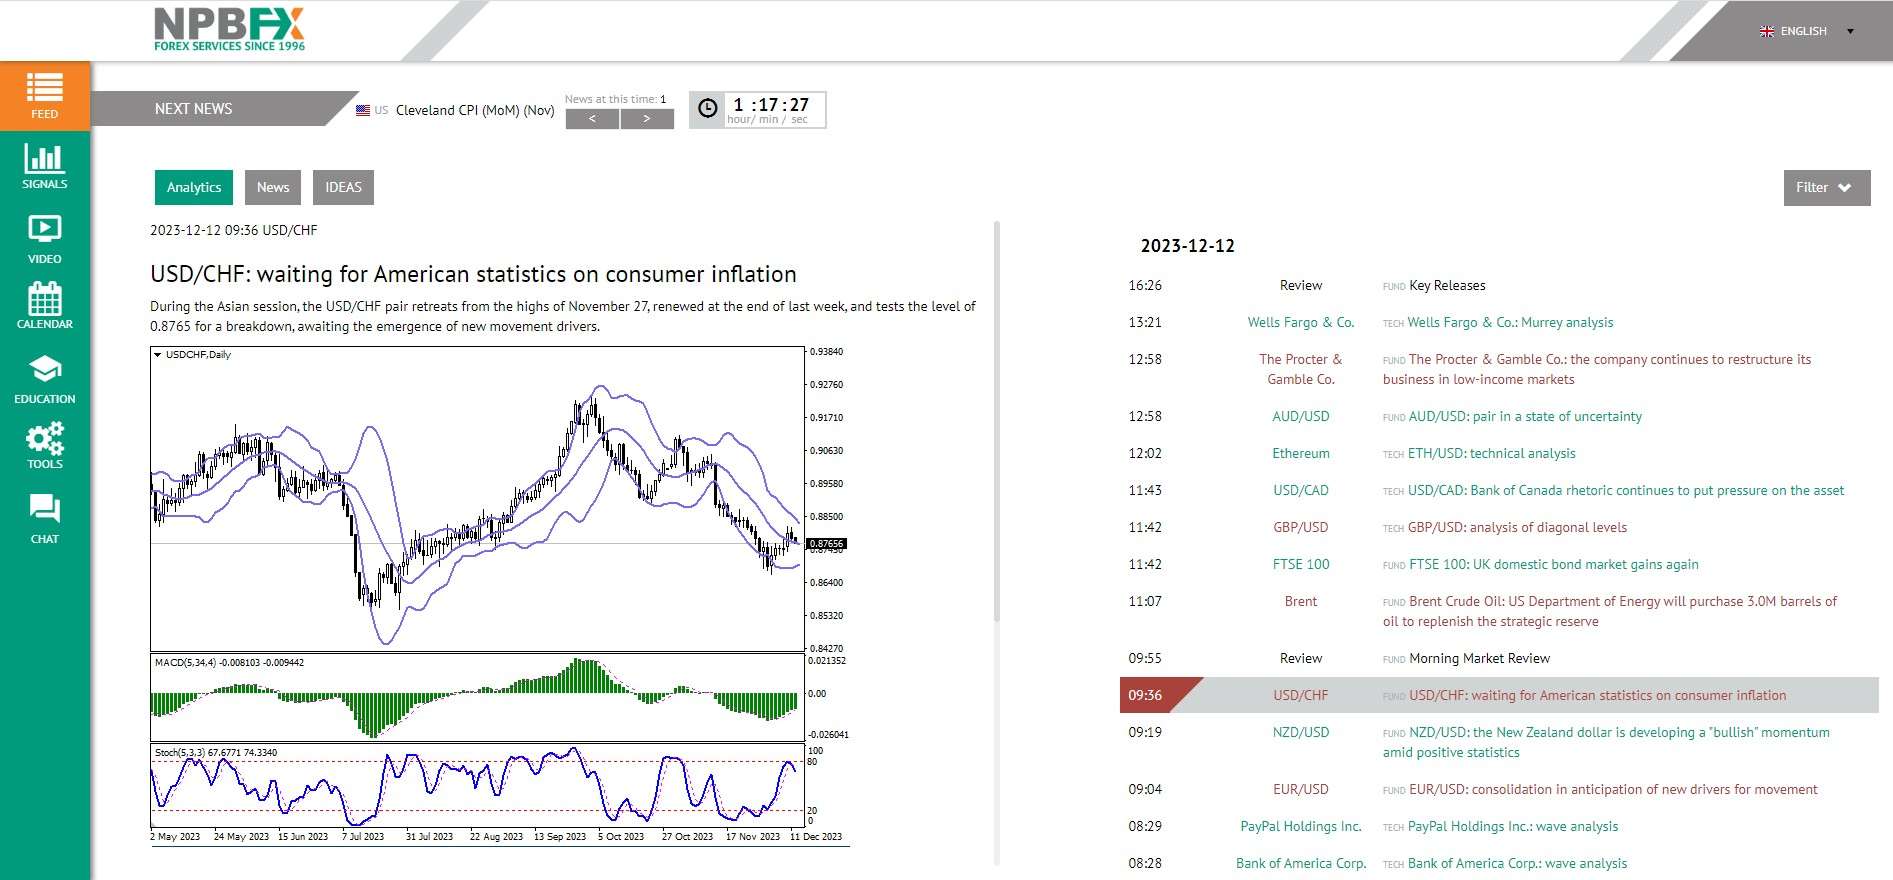Expand the Filter dropdown
The image size is (1893, 880).
pos(1827,187)
